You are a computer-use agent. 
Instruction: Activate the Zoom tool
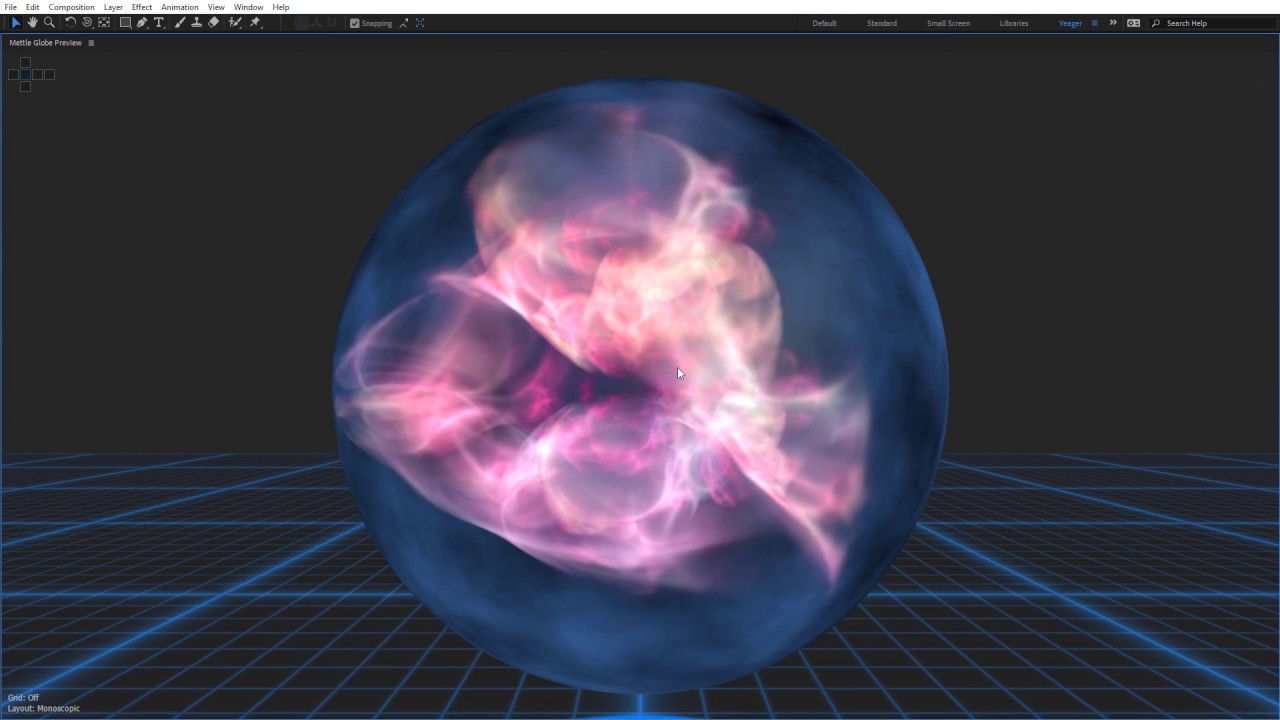(x=49, y=22)
